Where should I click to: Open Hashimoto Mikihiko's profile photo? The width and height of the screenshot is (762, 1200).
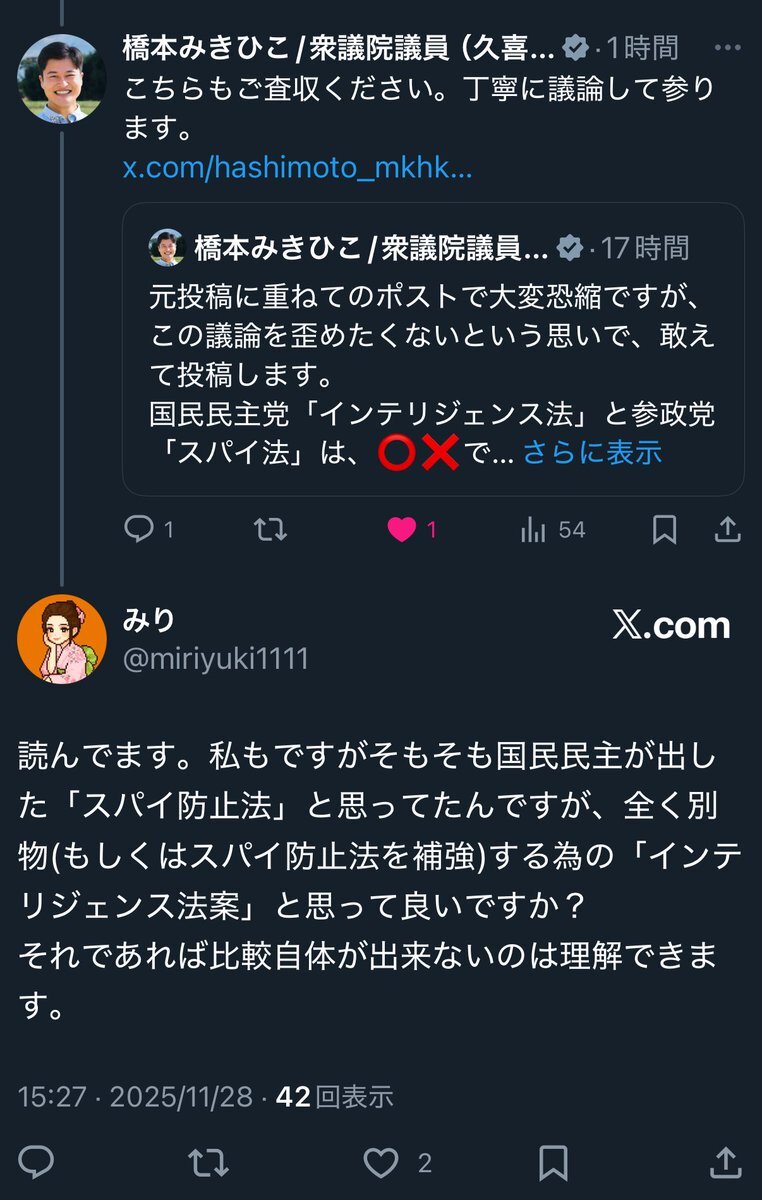pyautogui.click(x=62, y=78)
